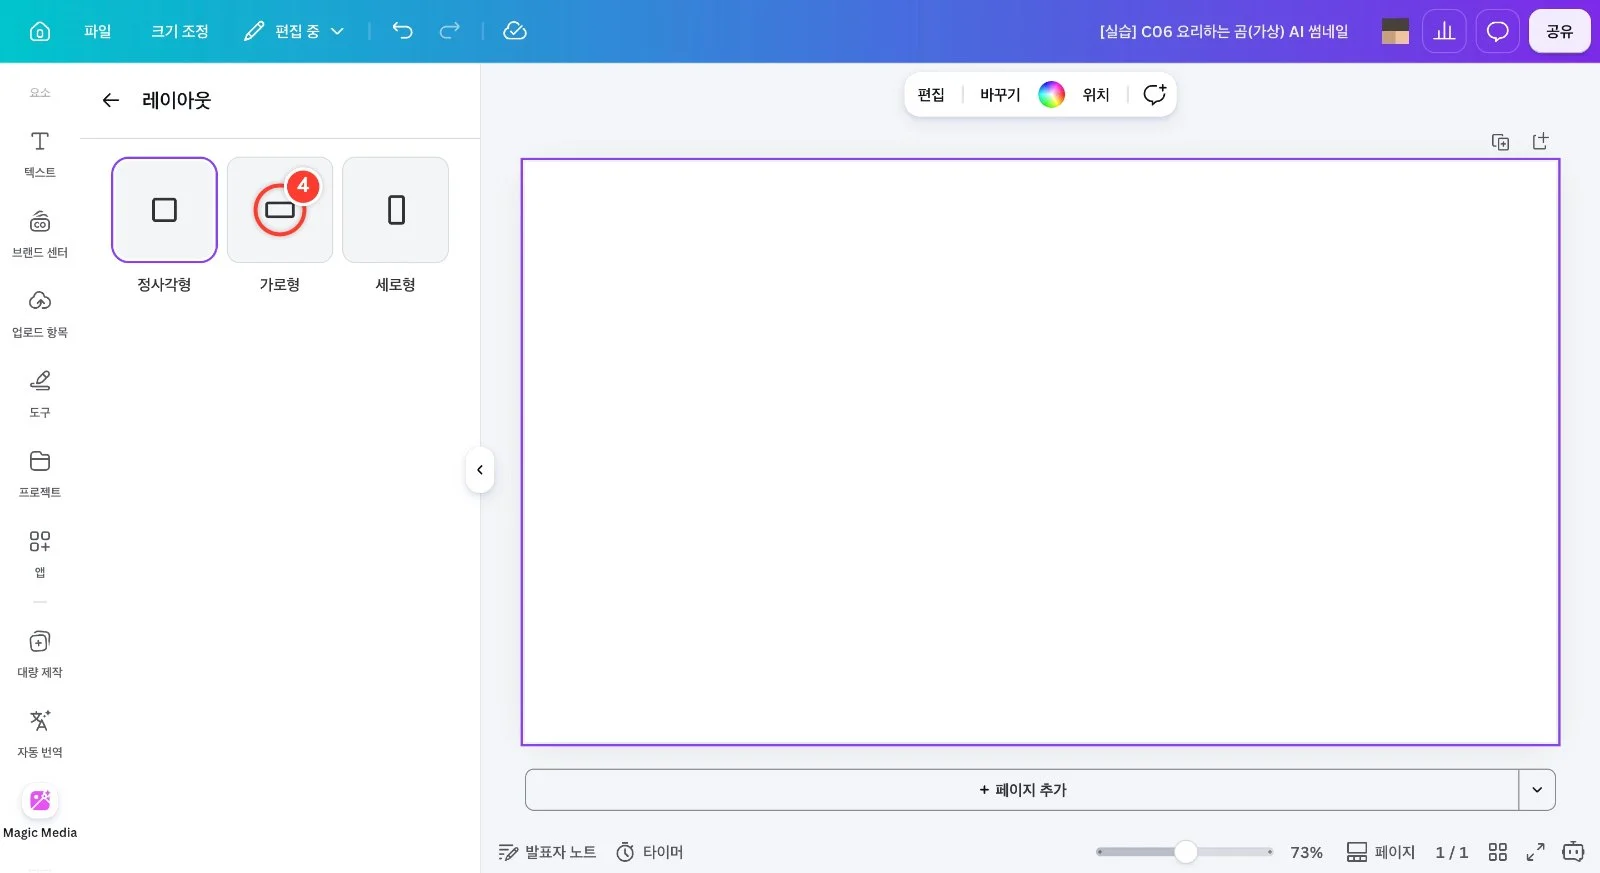Open the analytics chart icon
The width and height of the screenshot is (1600, 873).
[x=1444, y=31]
